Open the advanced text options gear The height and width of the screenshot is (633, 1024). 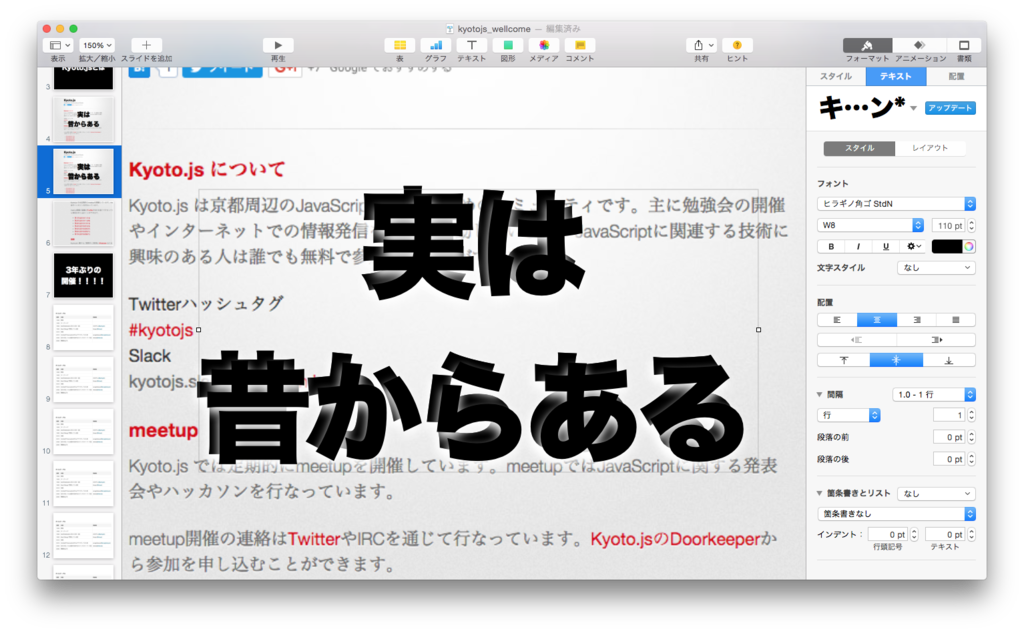point(913,246)
